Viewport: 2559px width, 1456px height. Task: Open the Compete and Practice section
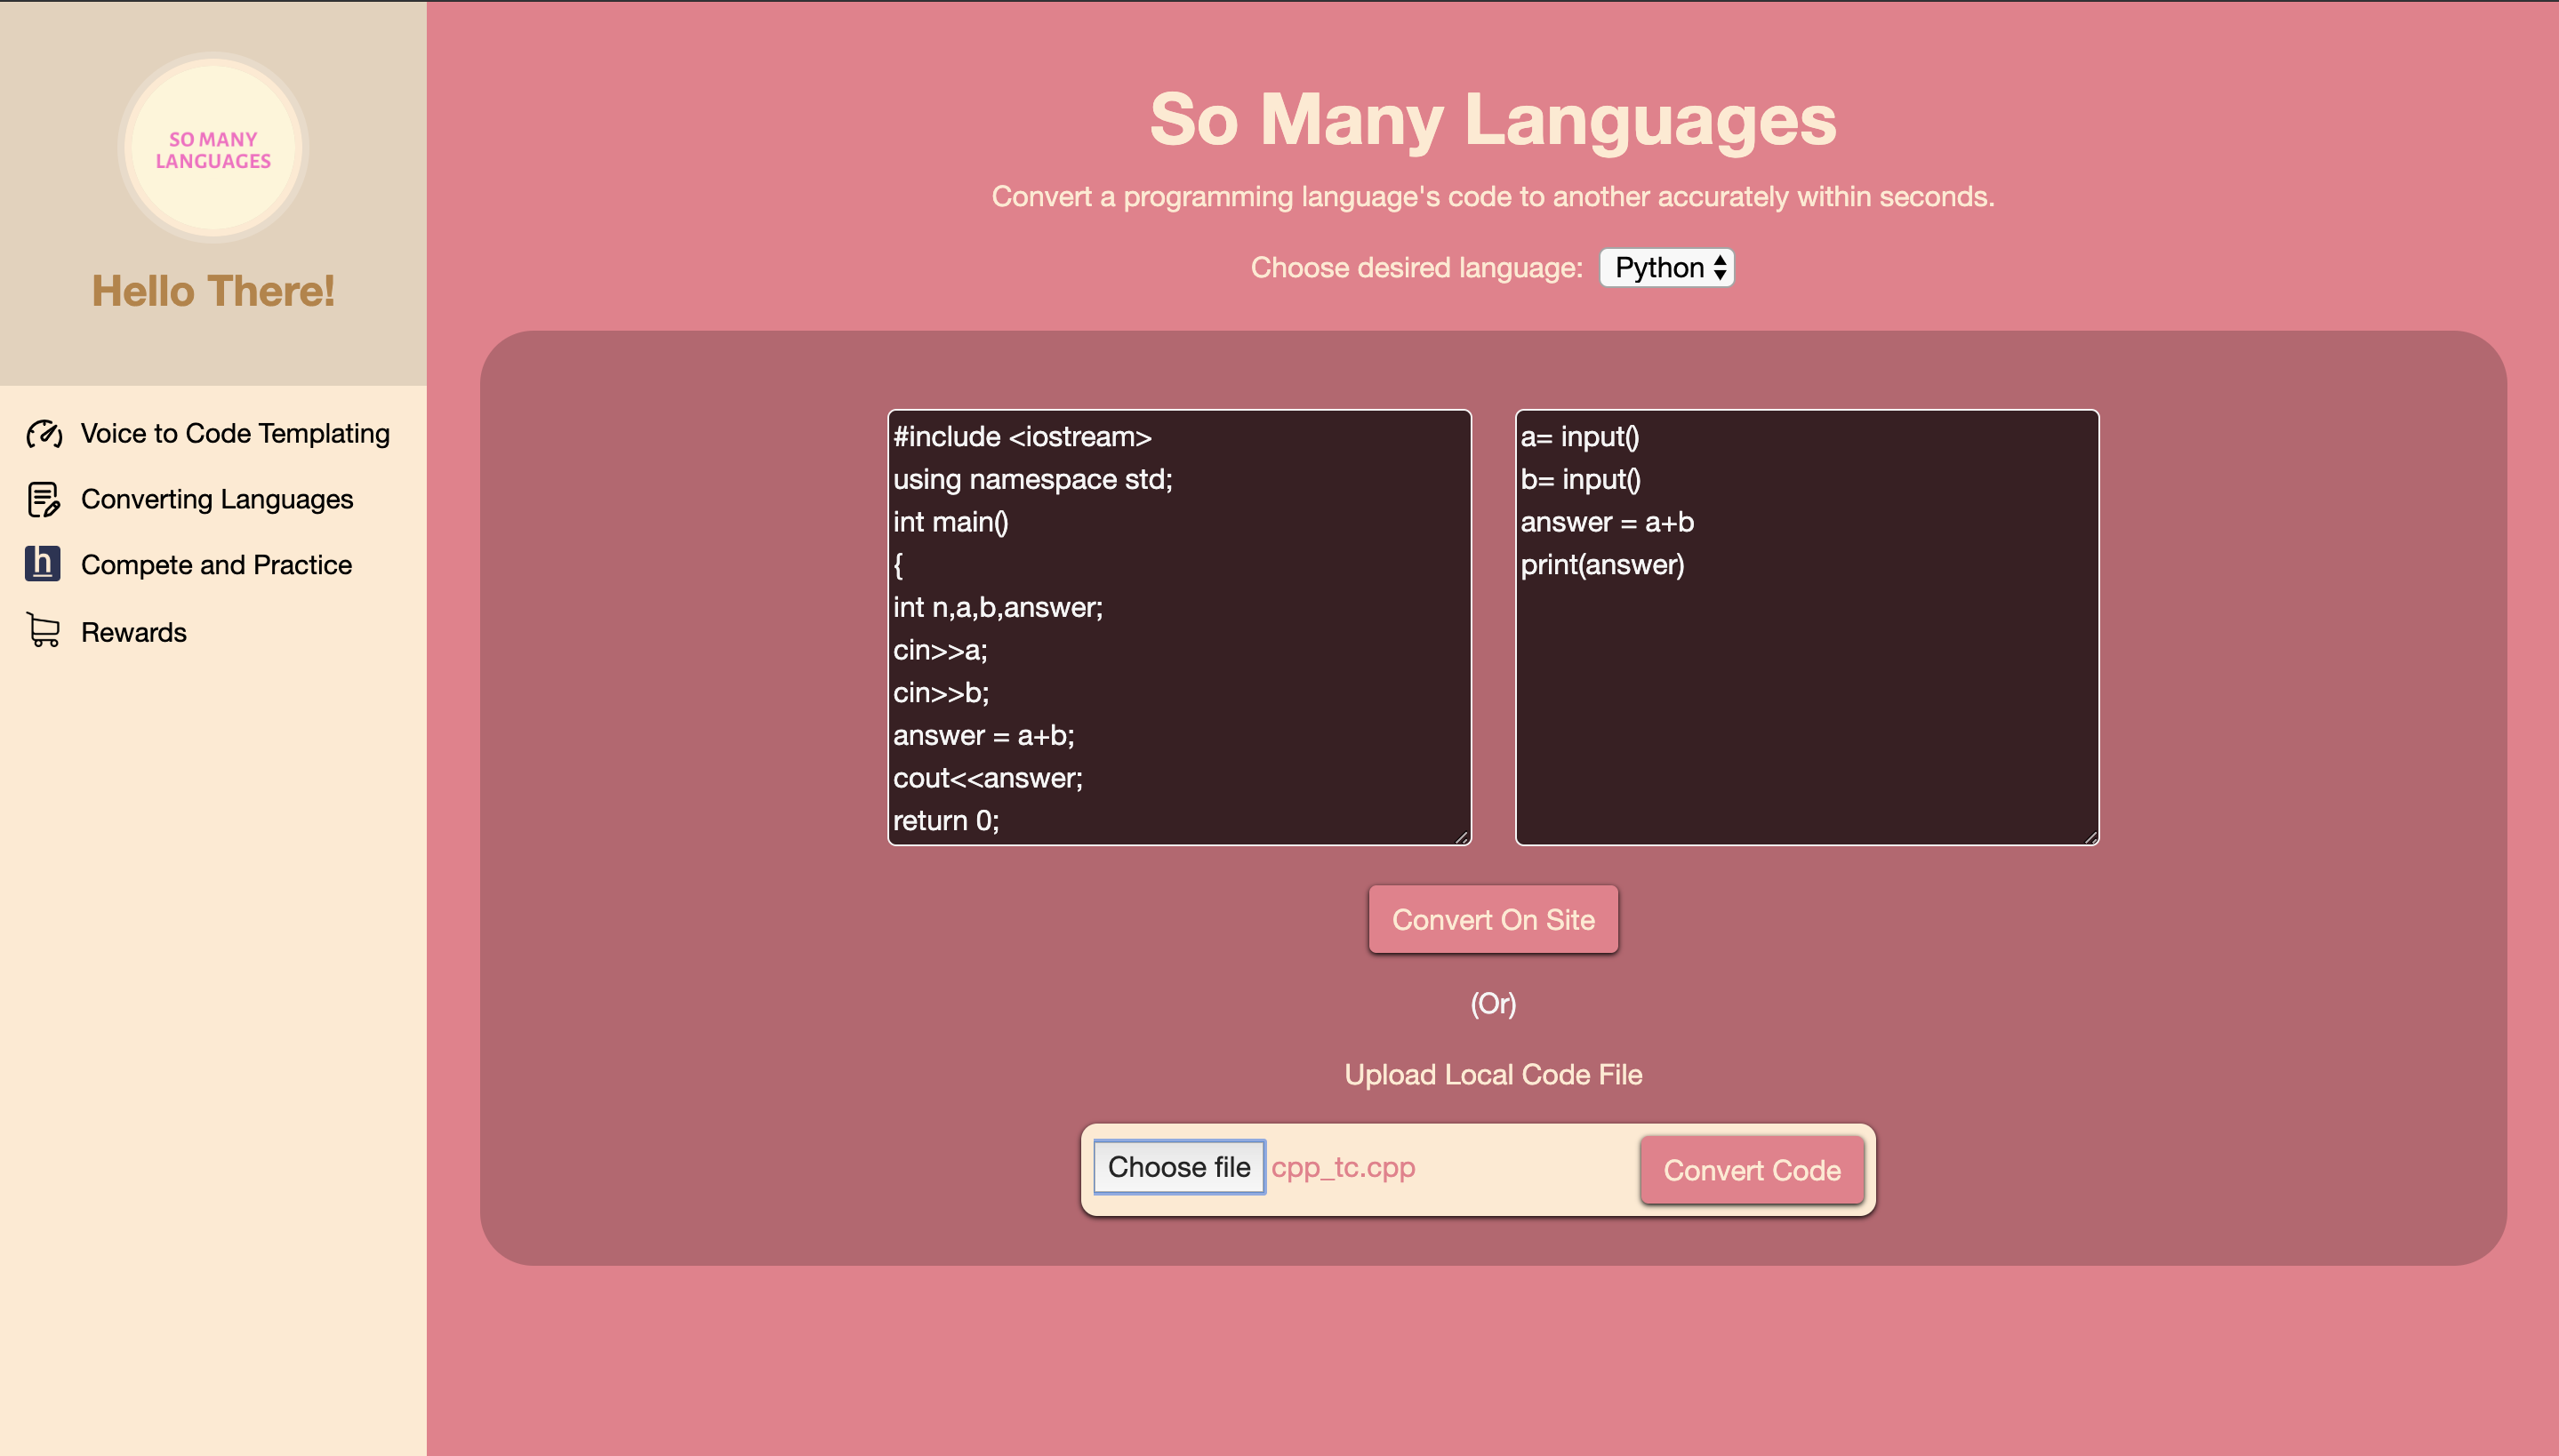click(x=216, y=565)
